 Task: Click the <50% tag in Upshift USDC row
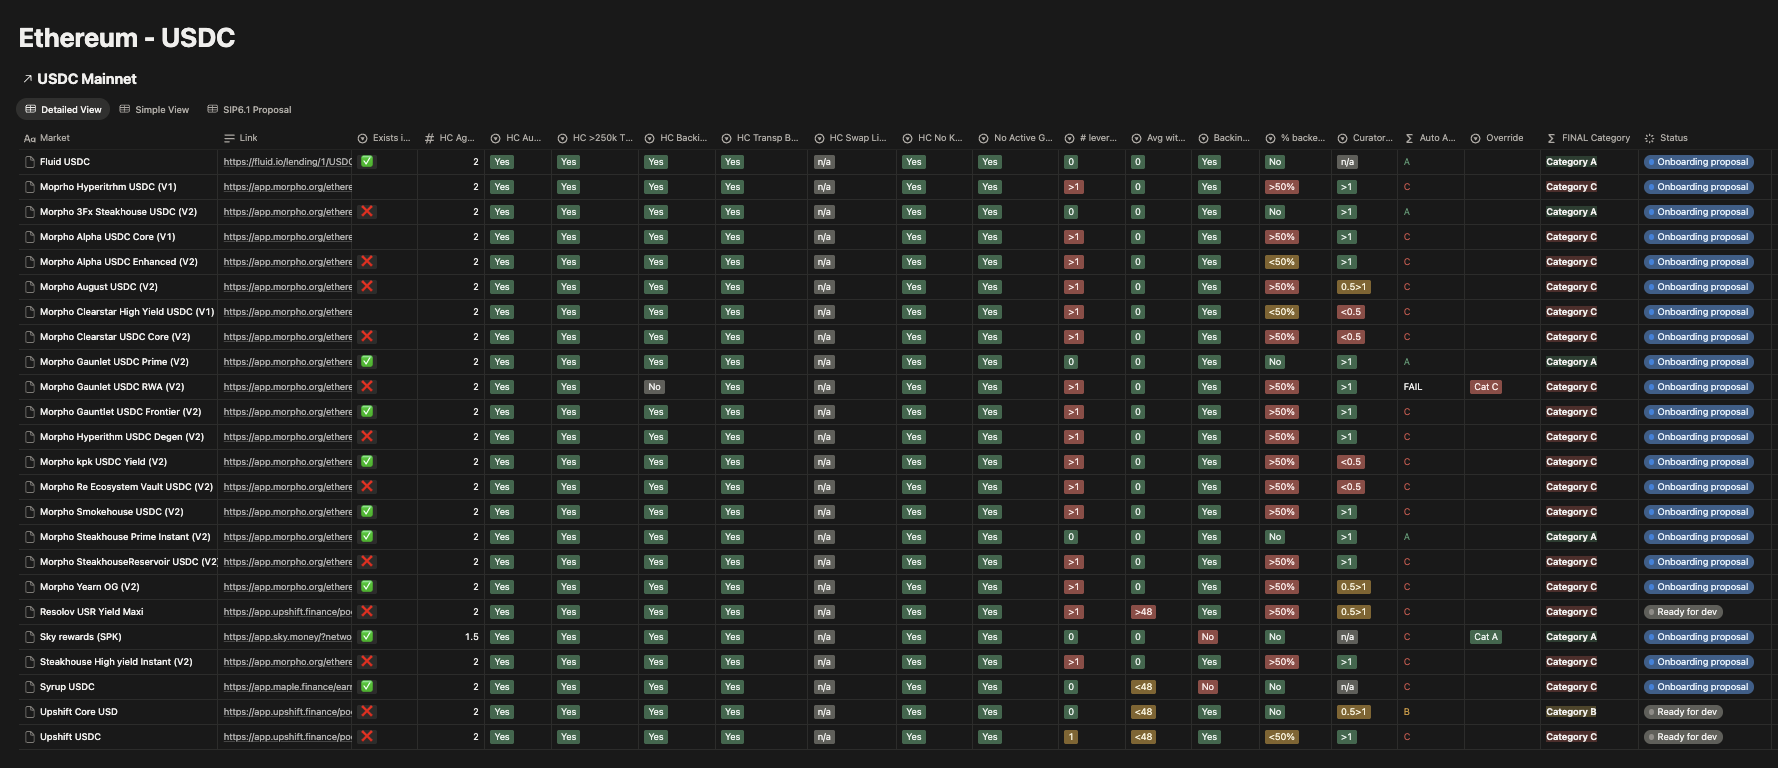1282,737
